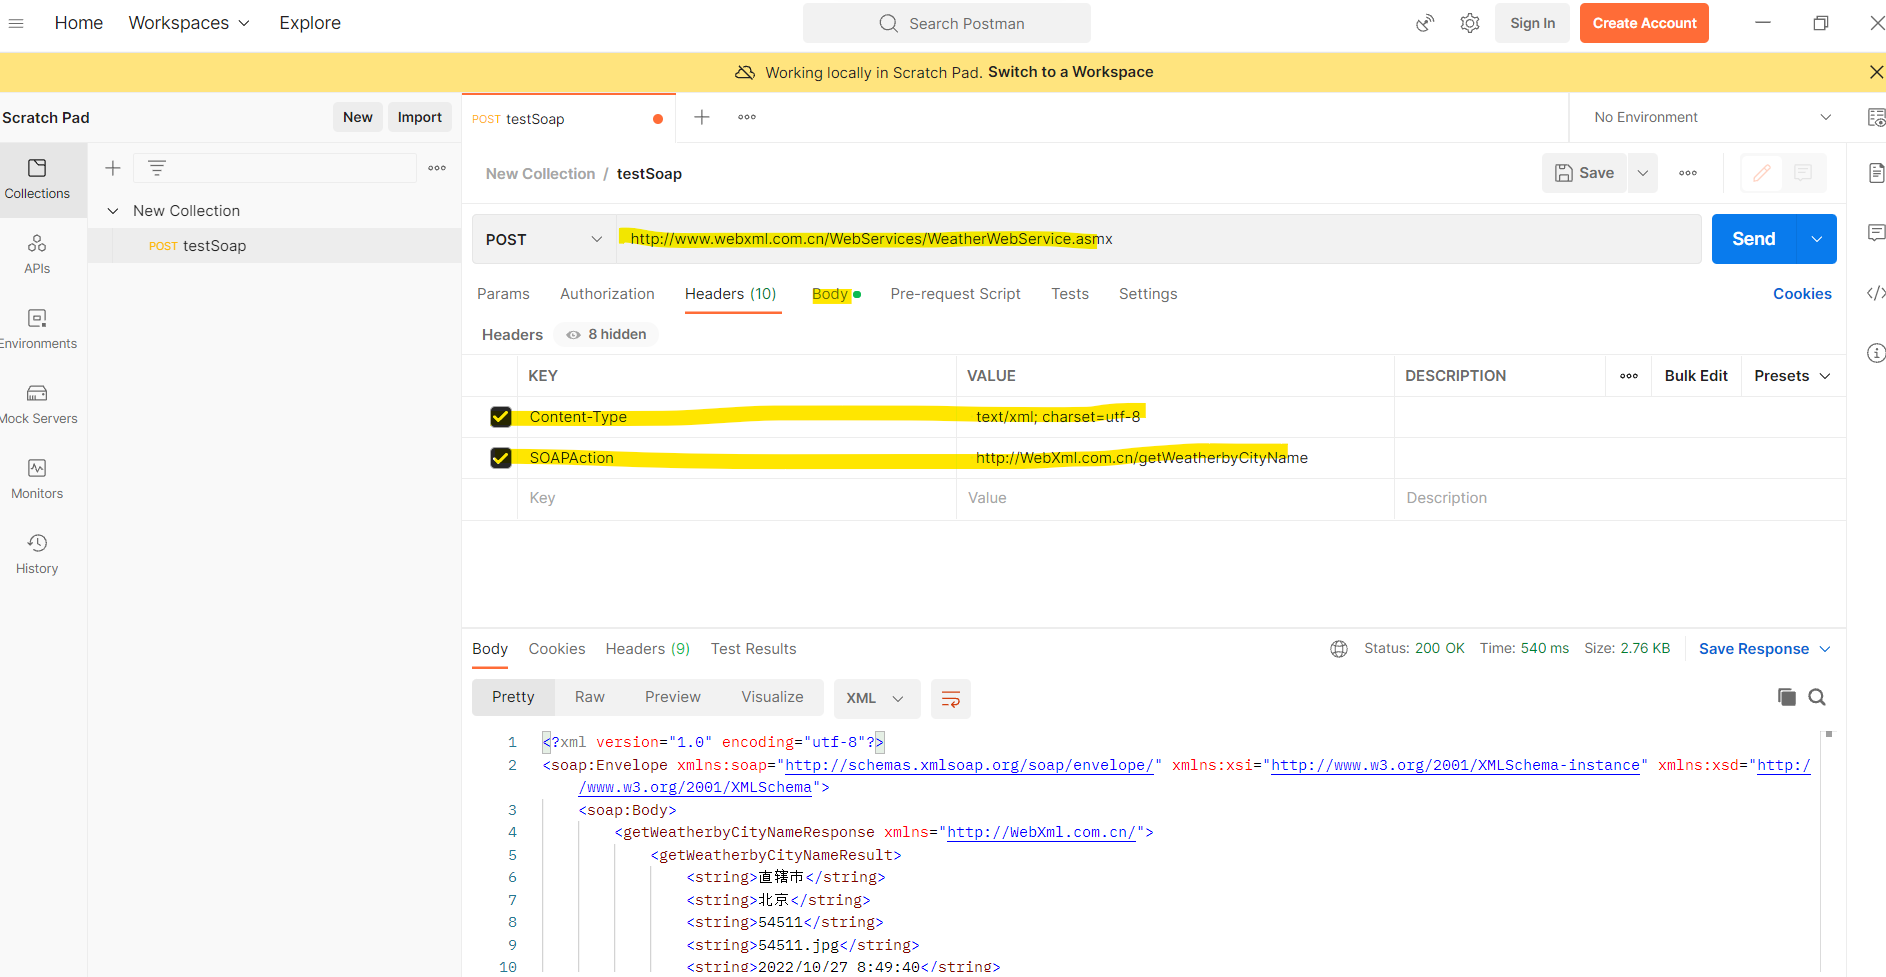Collapse the New Collection tree
Viewport: 1886px width, 977px height.
pos(113,211)
